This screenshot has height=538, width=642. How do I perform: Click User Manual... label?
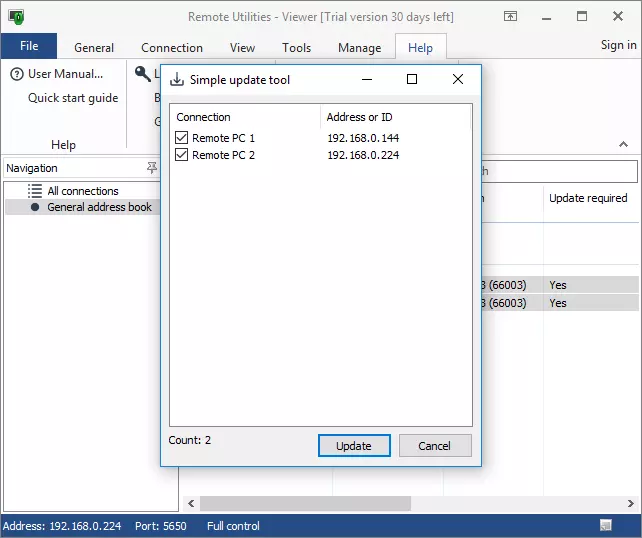pos(66,74)
